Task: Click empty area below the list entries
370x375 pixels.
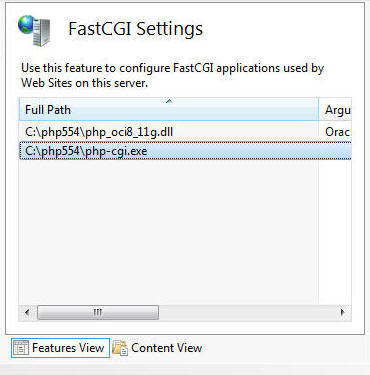Action: tap(169, 232)
